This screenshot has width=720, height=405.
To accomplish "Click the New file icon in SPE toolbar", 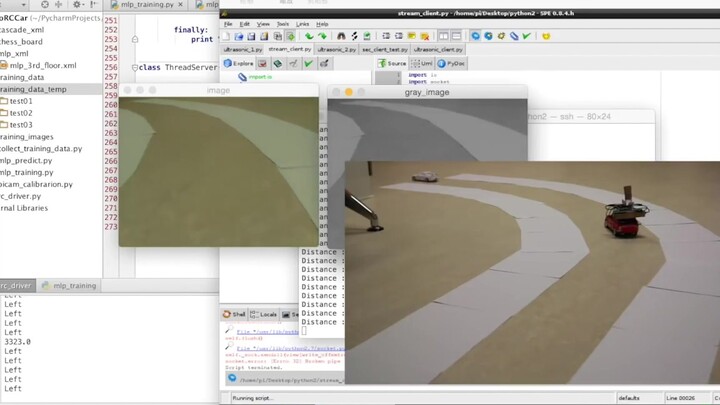I will click(x=226, y=36).
